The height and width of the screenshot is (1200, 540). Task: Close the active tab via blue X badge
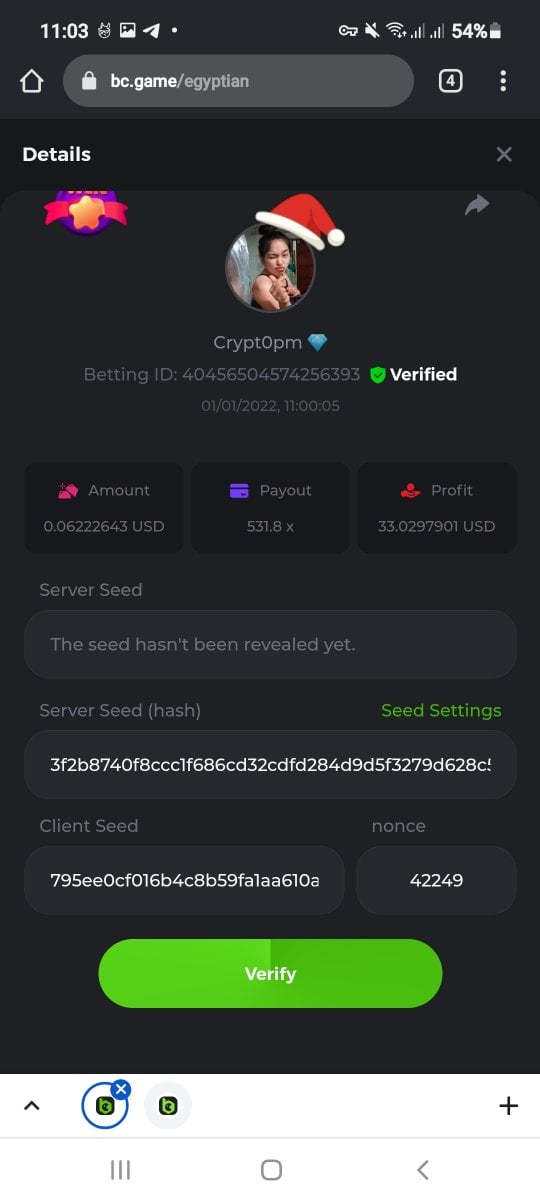coord(121,1088)
